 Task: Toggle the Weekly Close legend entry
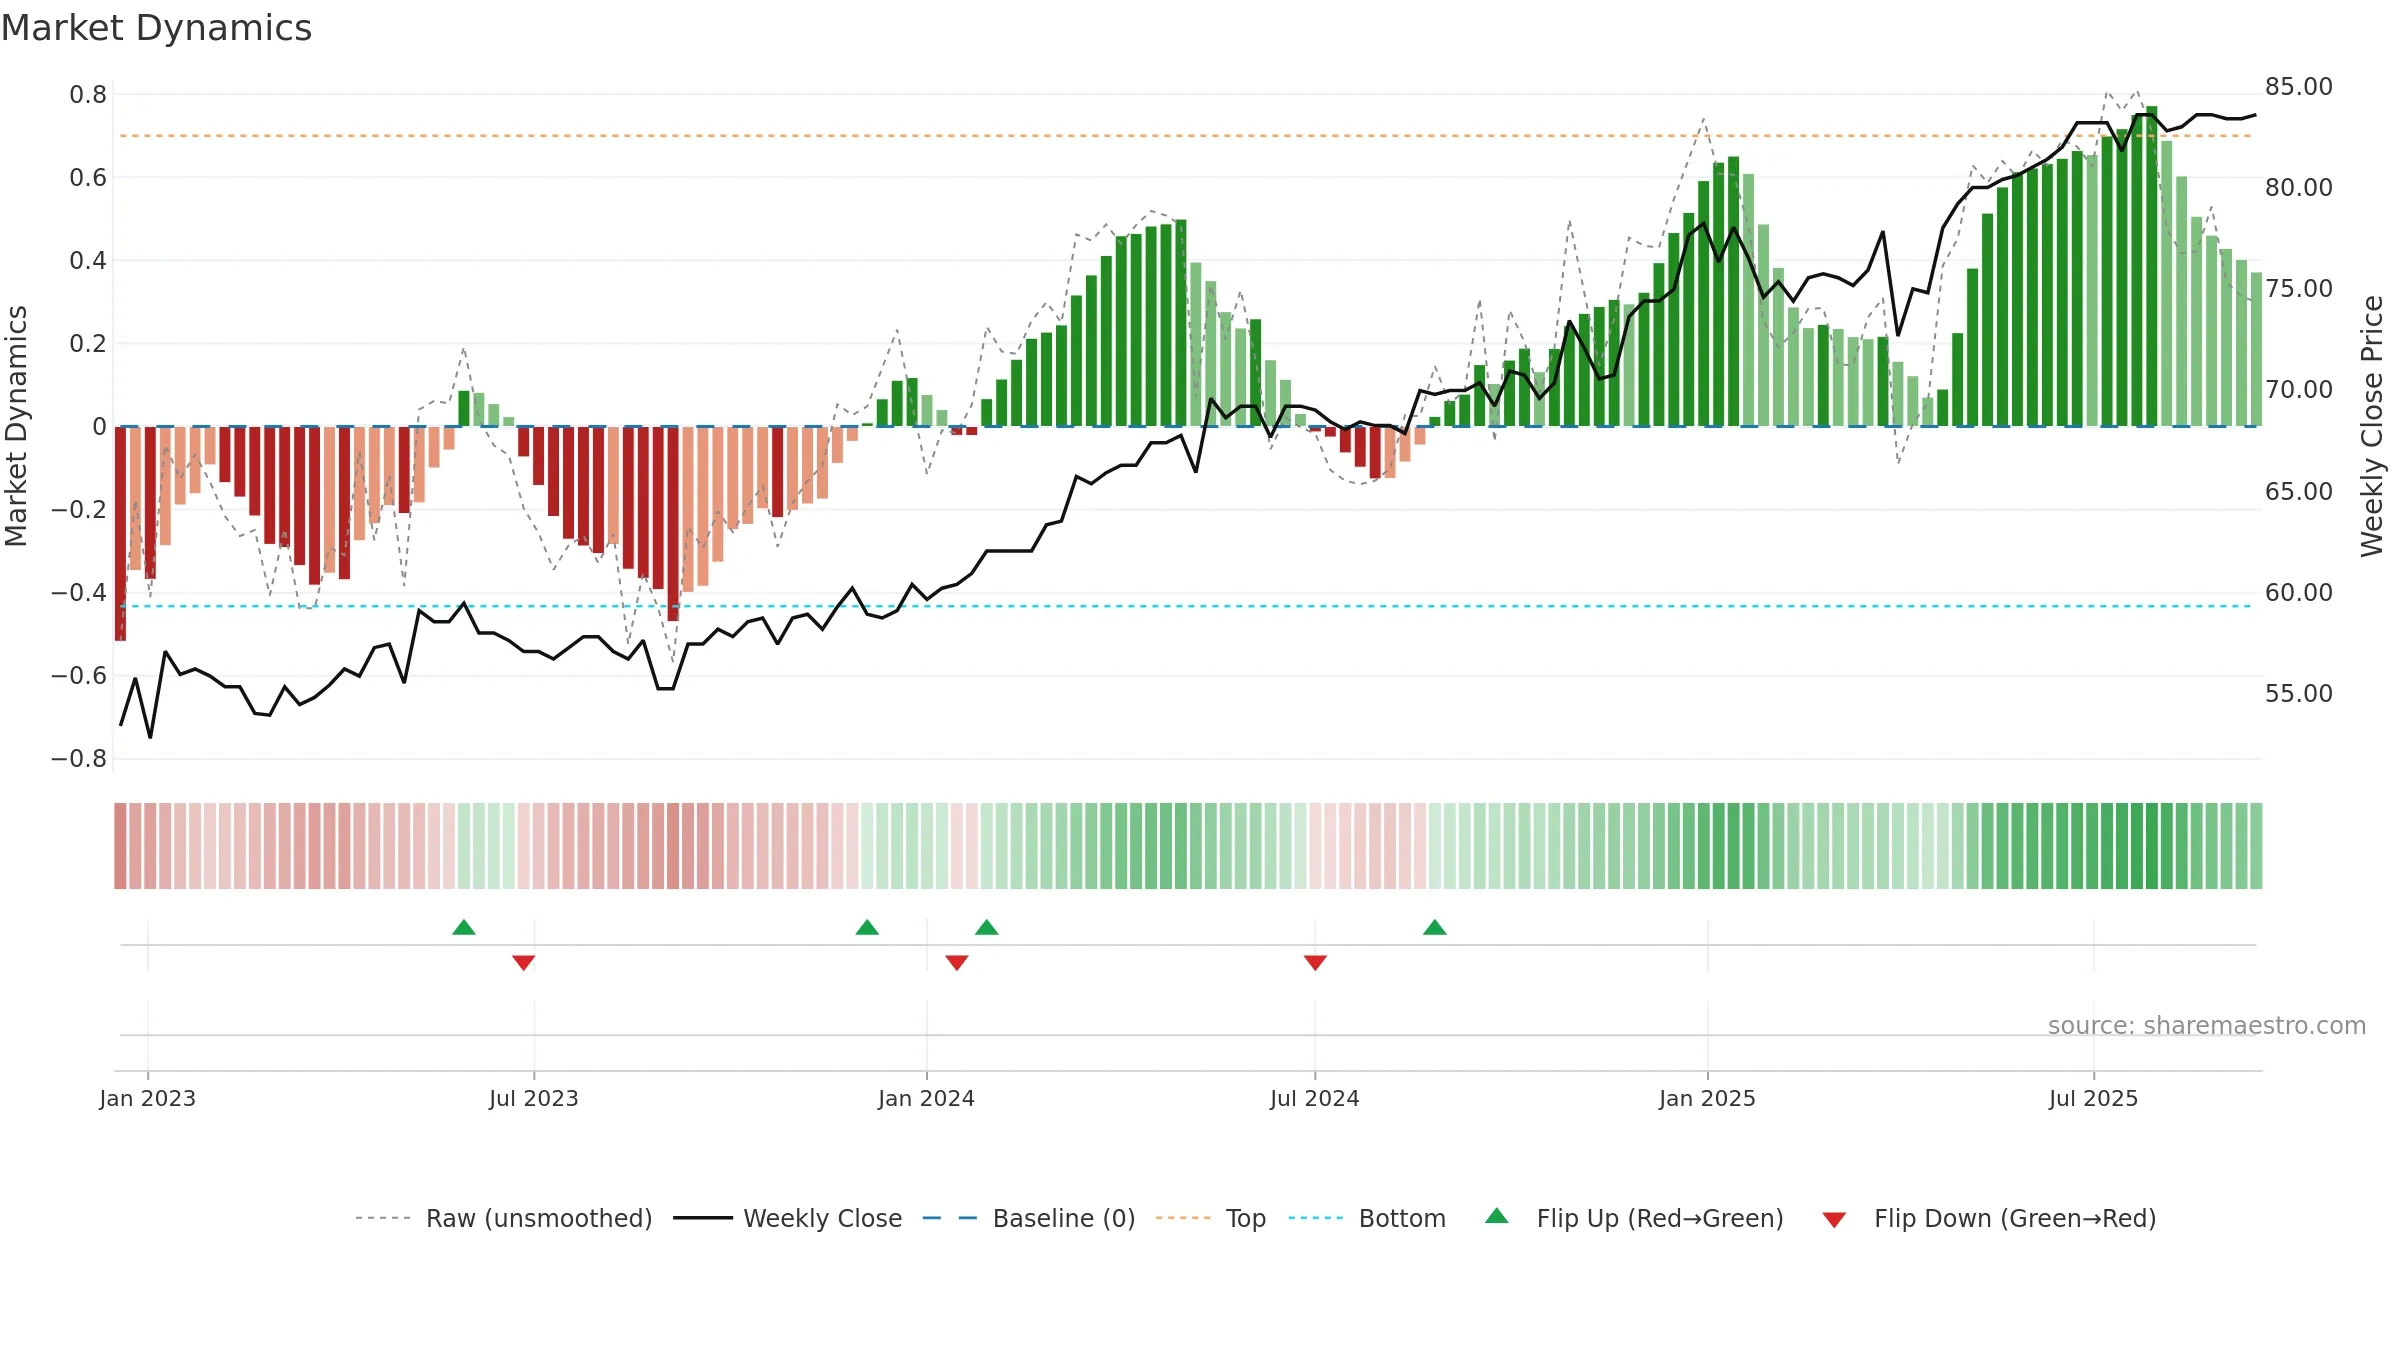787,1218
